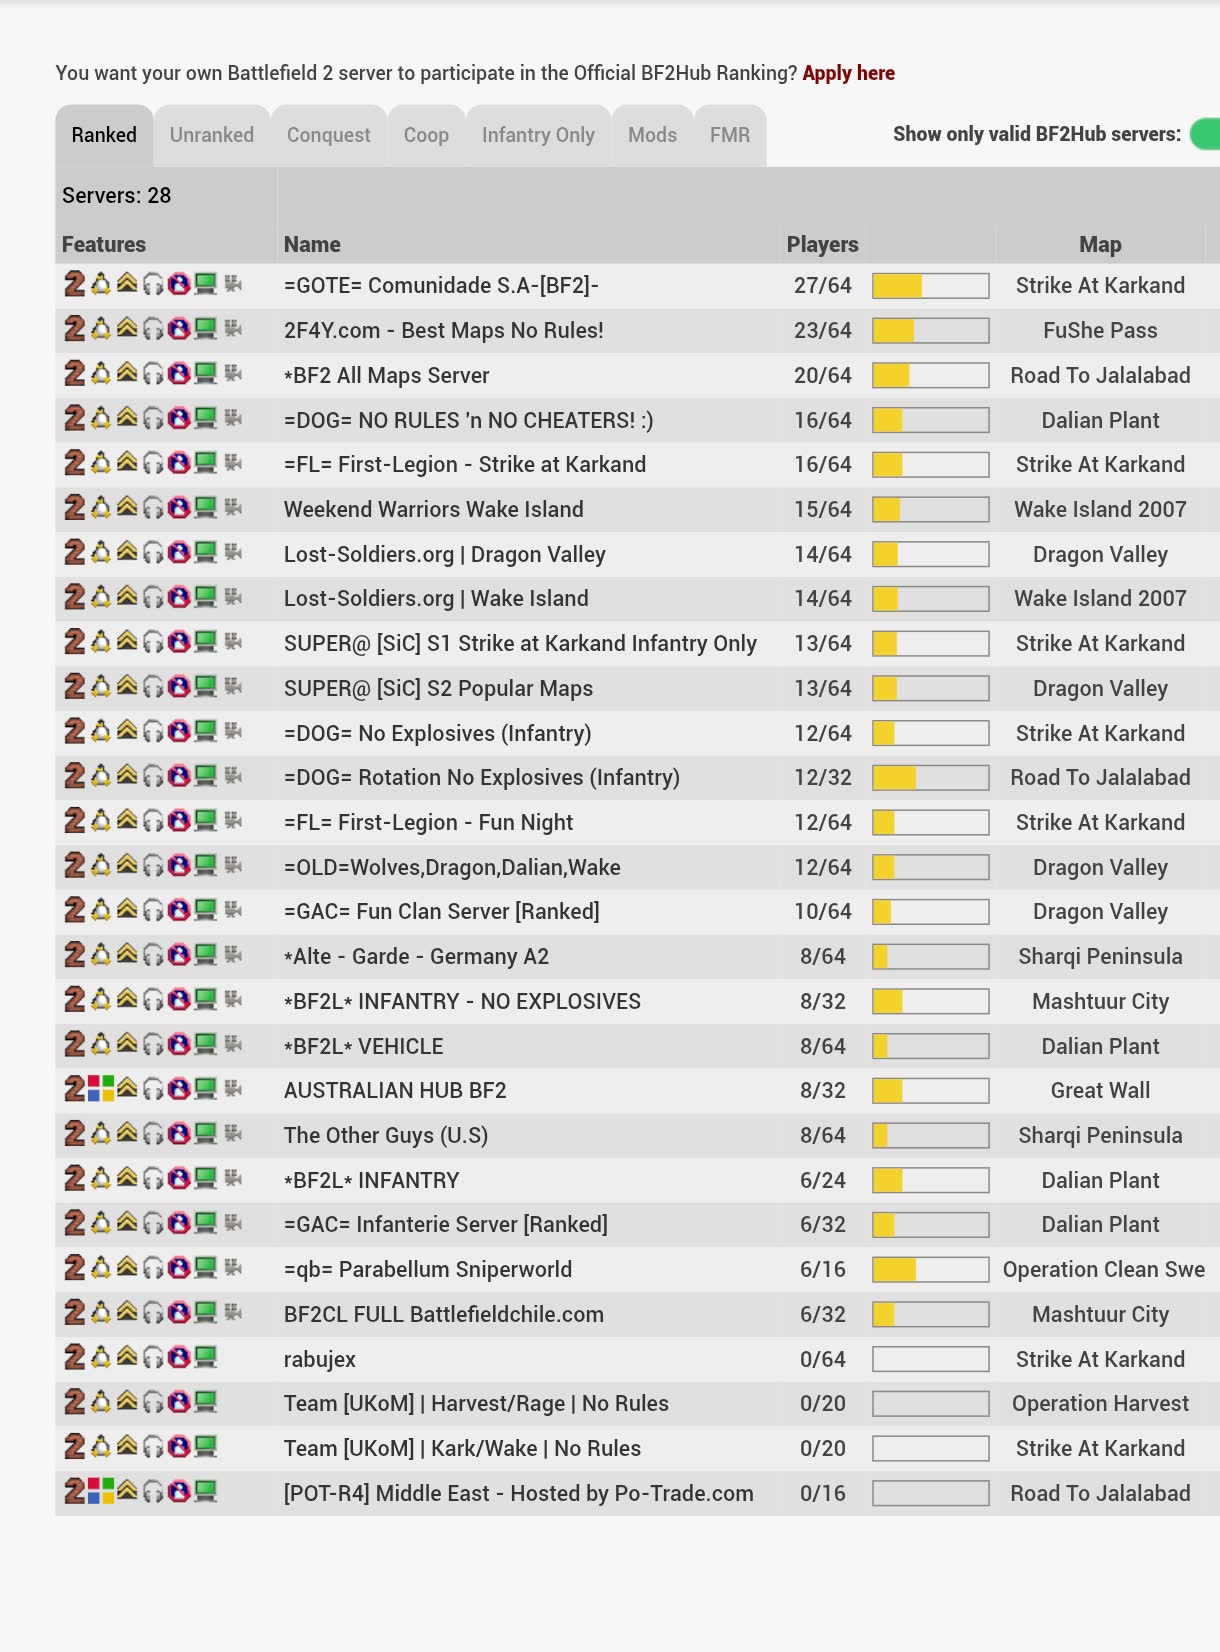1220x1652 pixels.
Task: Click FuShe Pass map cell
Action: tap(1100, 330)
